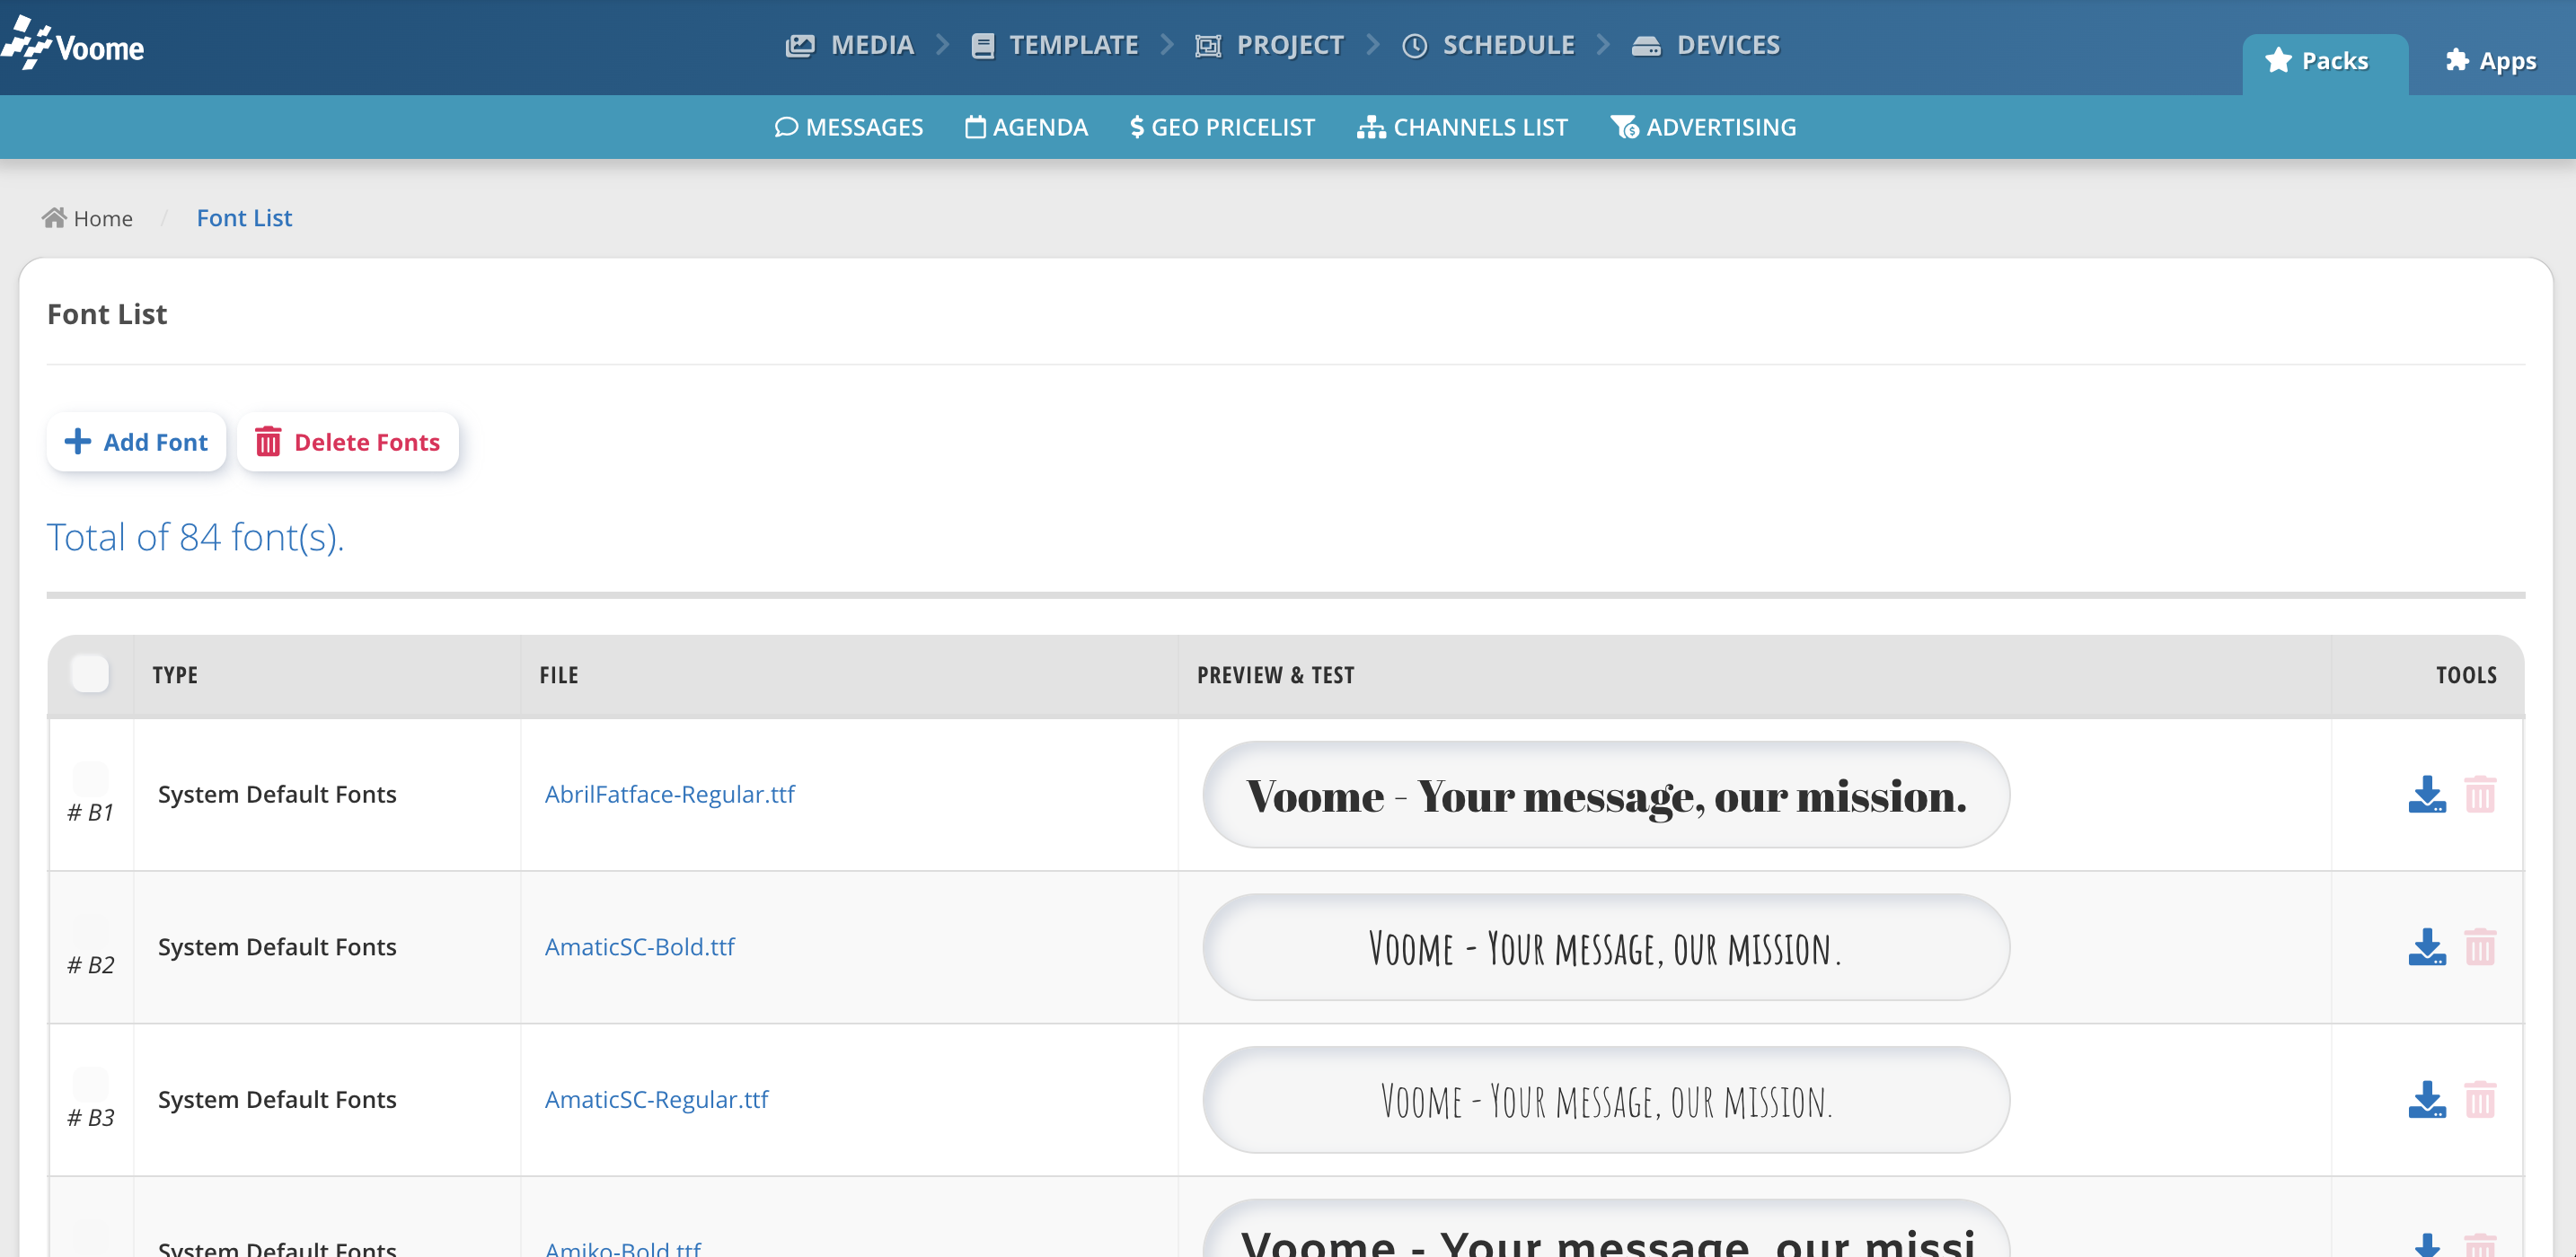This screenshot has width=2576, height=1257.
Task: Click 'System Default Fonts' in row B1
Action: pyautogui.click(x=277, y=794)
